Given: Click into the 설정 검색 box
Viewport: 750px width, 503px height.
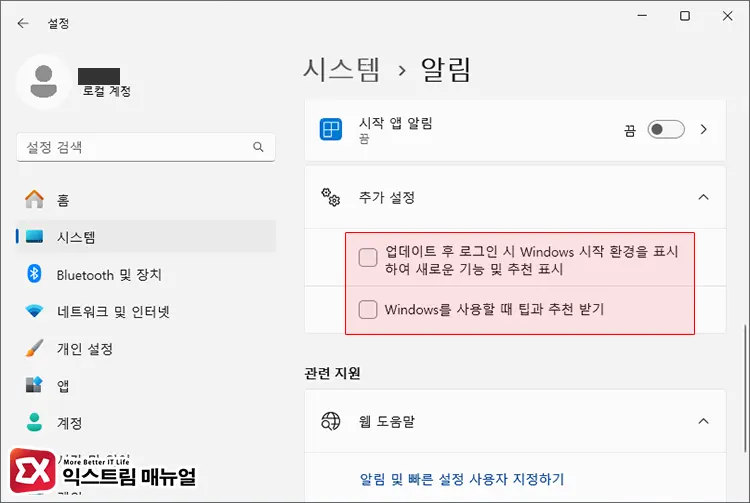Looking at the screenshot, I should 146,147.
